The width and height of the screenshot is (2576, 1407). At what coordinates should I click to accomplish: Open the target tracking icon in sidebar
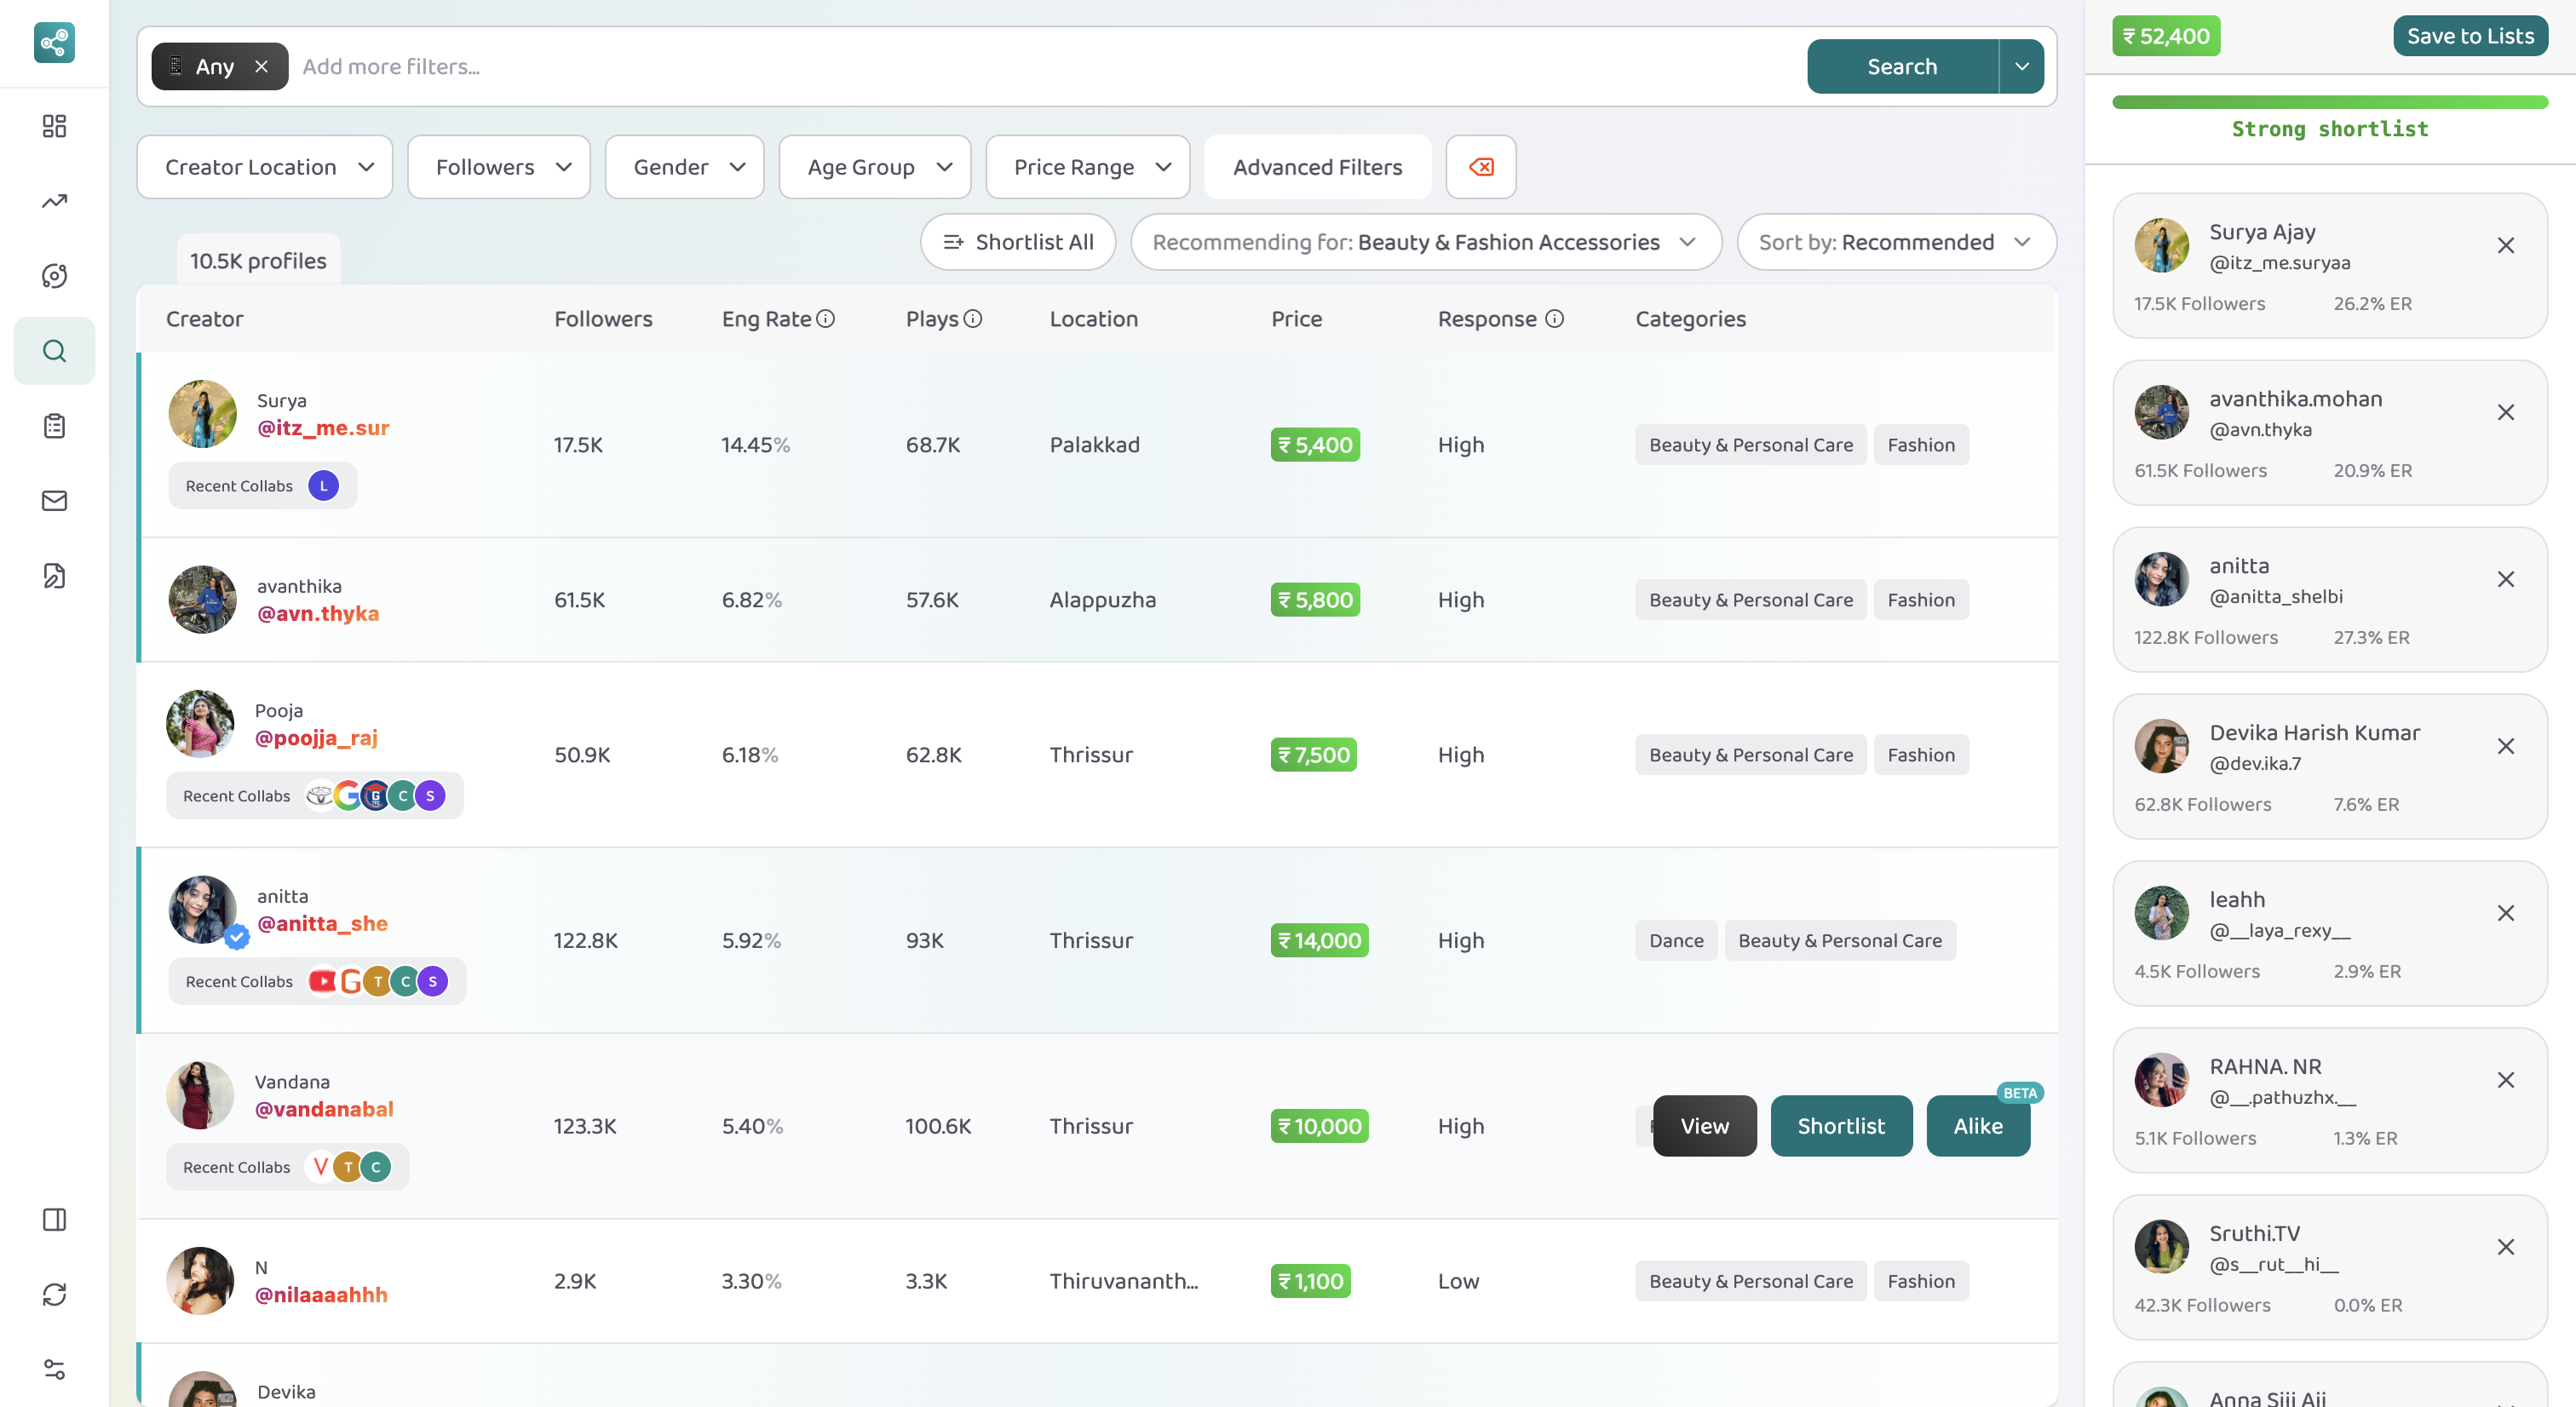[x=54, y=276]
